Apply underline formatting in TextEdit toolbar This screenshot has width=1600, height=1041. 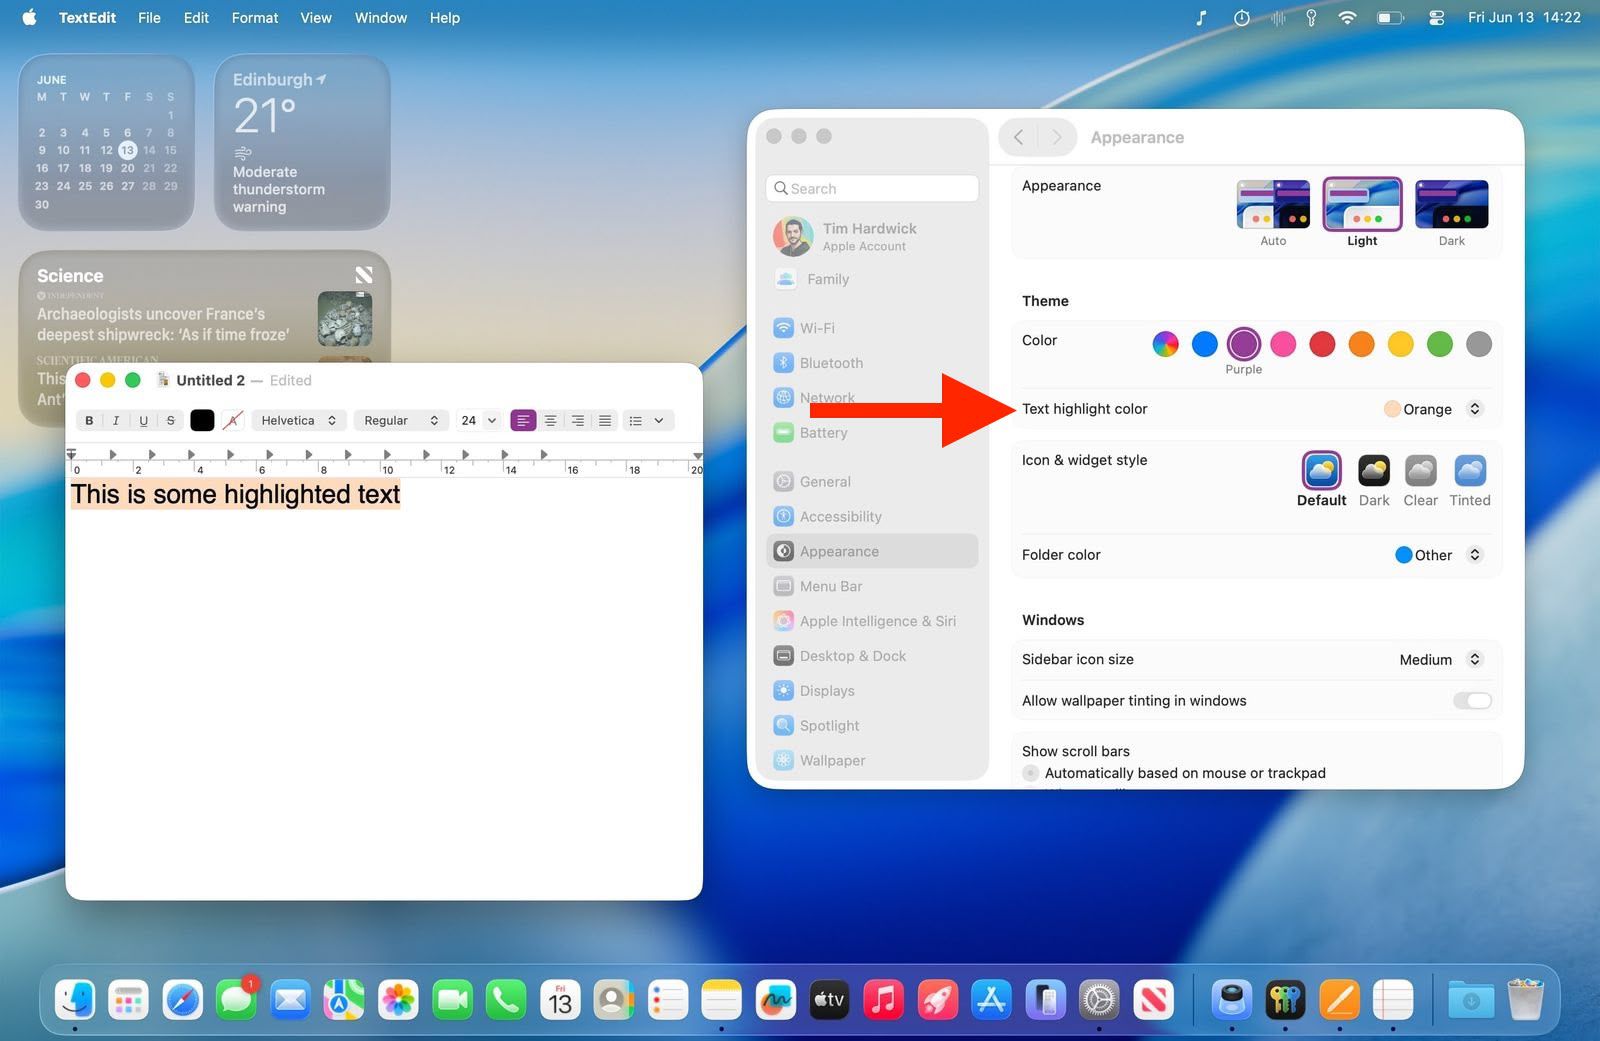coord(141,420)
